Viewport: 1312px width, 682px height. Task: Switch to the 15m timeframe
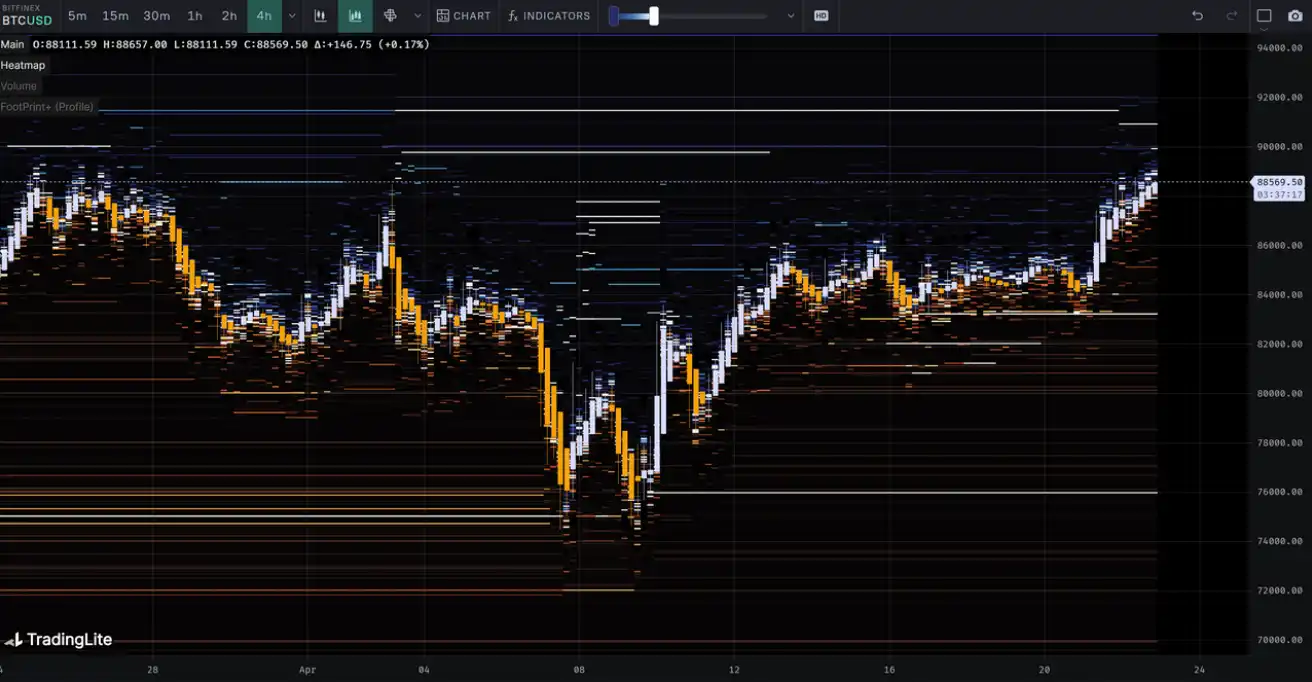tap(115, 16)
